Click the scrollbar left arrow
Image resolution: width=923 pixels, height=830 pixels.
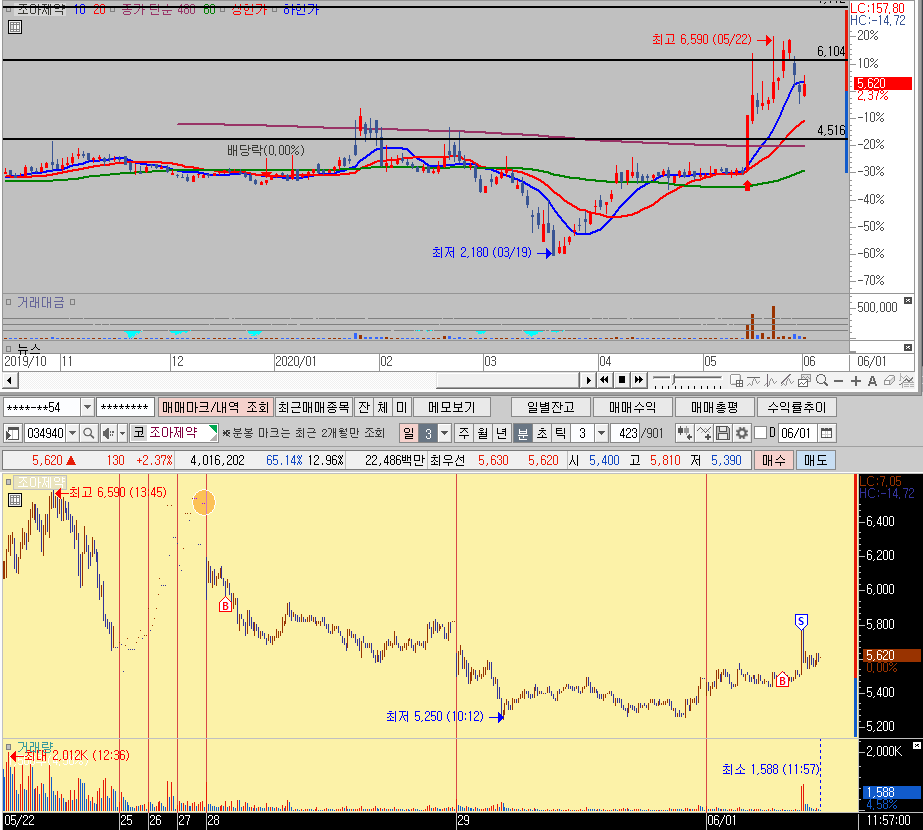click(x=9, y=381)
